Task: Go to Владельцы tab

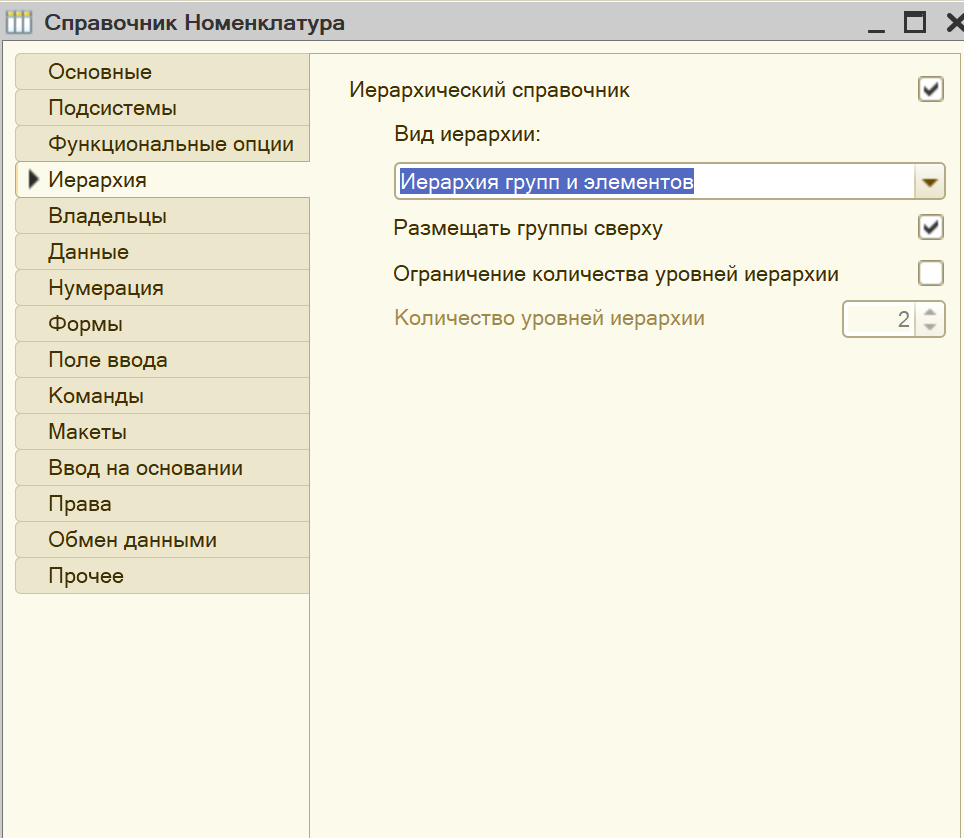Action: [x=162, y=216]
